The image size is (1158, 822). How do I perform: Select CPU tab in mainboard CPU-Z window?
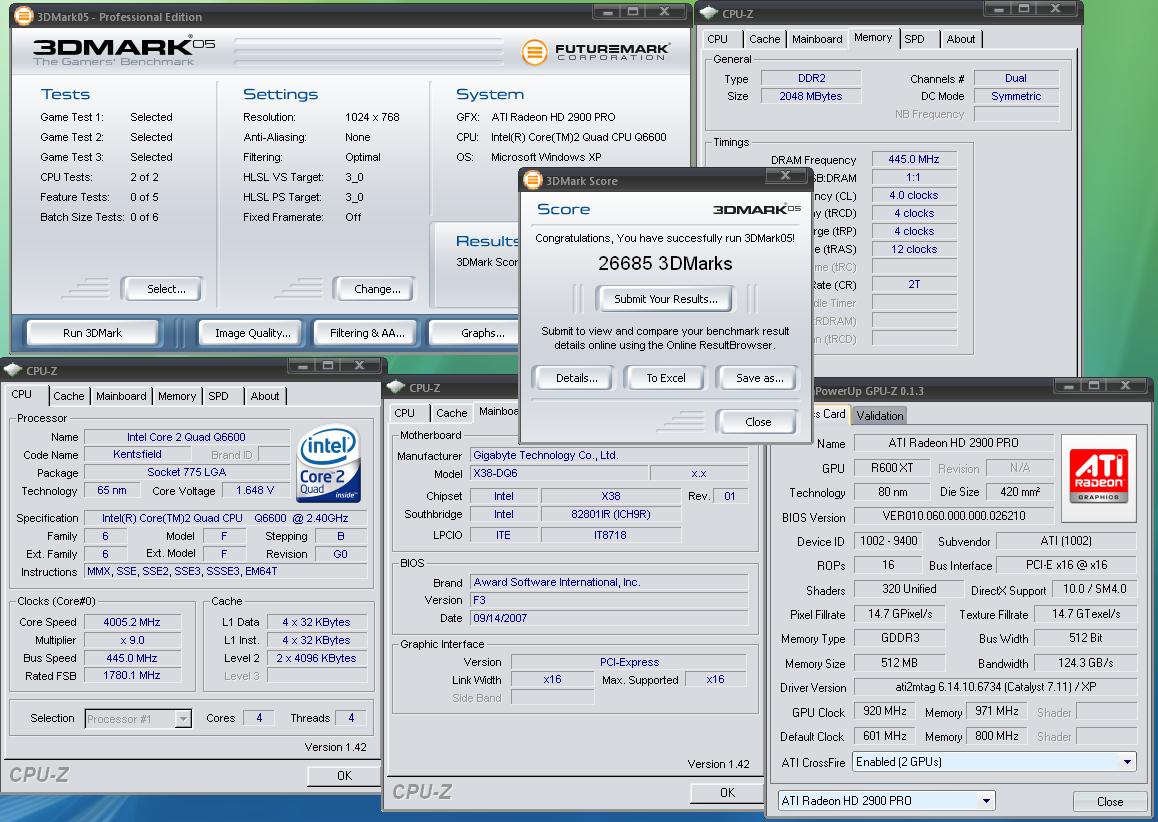click(405, 413)
